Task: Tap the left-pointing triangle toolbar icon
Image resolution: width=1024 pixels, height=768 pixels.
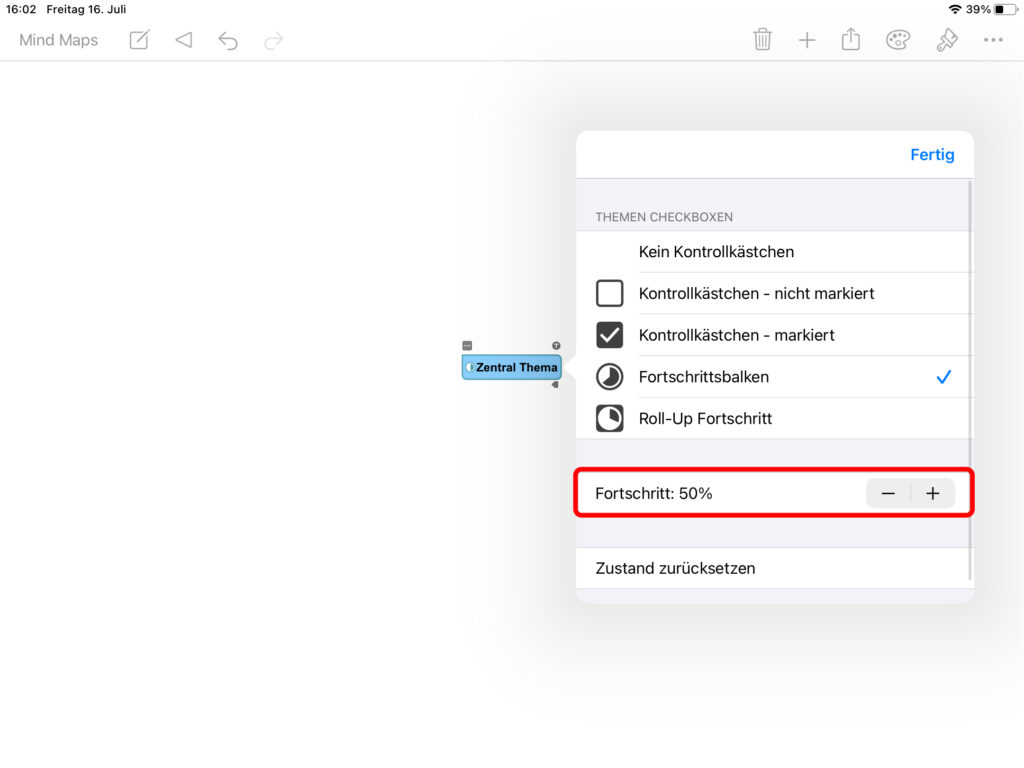Action: click(x=183, y=40)
